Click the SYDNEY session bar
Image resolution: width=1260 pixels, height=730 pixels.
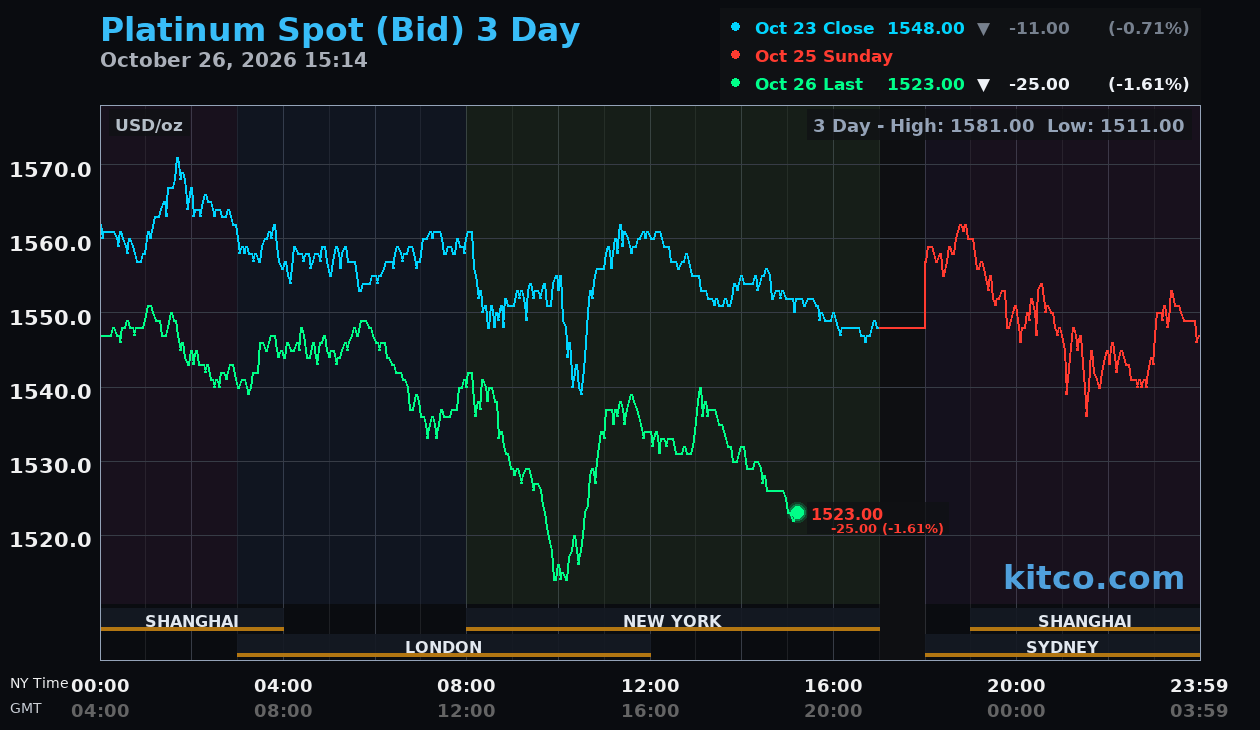1062,646
